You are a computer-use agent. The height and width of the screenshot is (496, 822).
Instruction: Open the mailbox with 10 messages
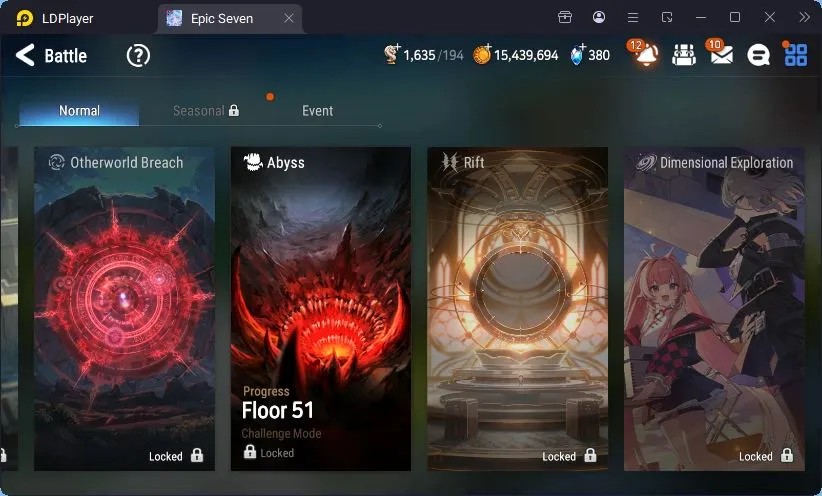pyautogui.click(x=721, y=53)
